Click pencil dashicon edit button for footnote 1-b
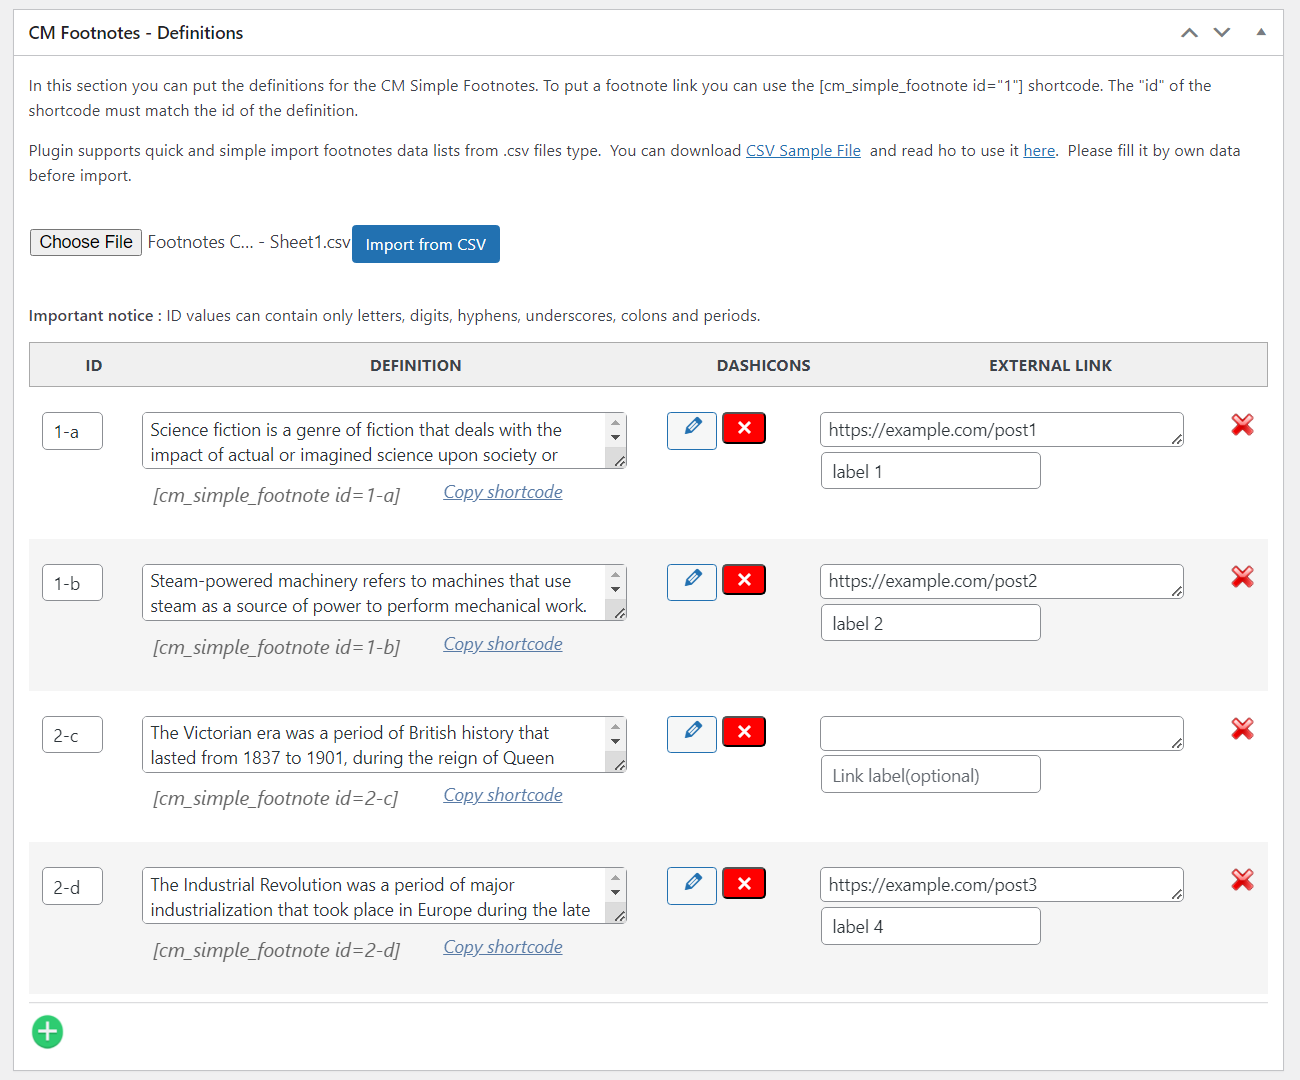 tap(692, 582)
